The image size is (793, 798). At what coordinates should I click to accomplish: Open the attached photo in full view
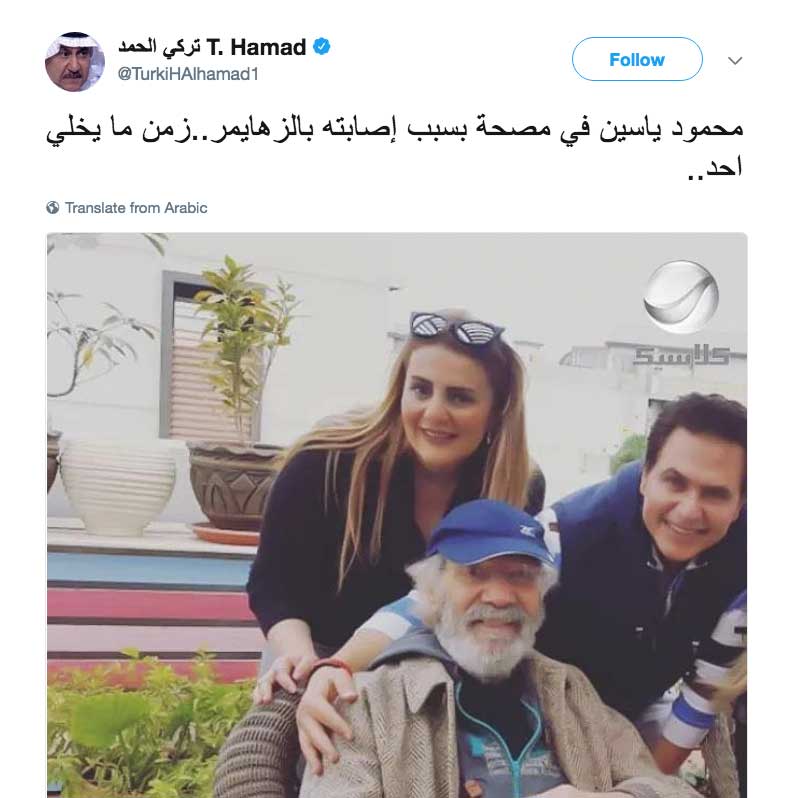(x=397, y=515)
